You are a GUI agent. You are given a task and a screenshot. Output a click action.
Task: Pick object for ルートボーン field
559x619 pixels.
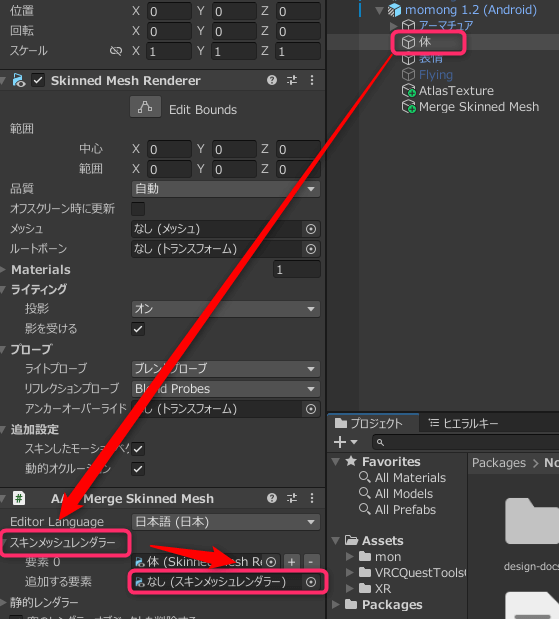pos(311,249)
